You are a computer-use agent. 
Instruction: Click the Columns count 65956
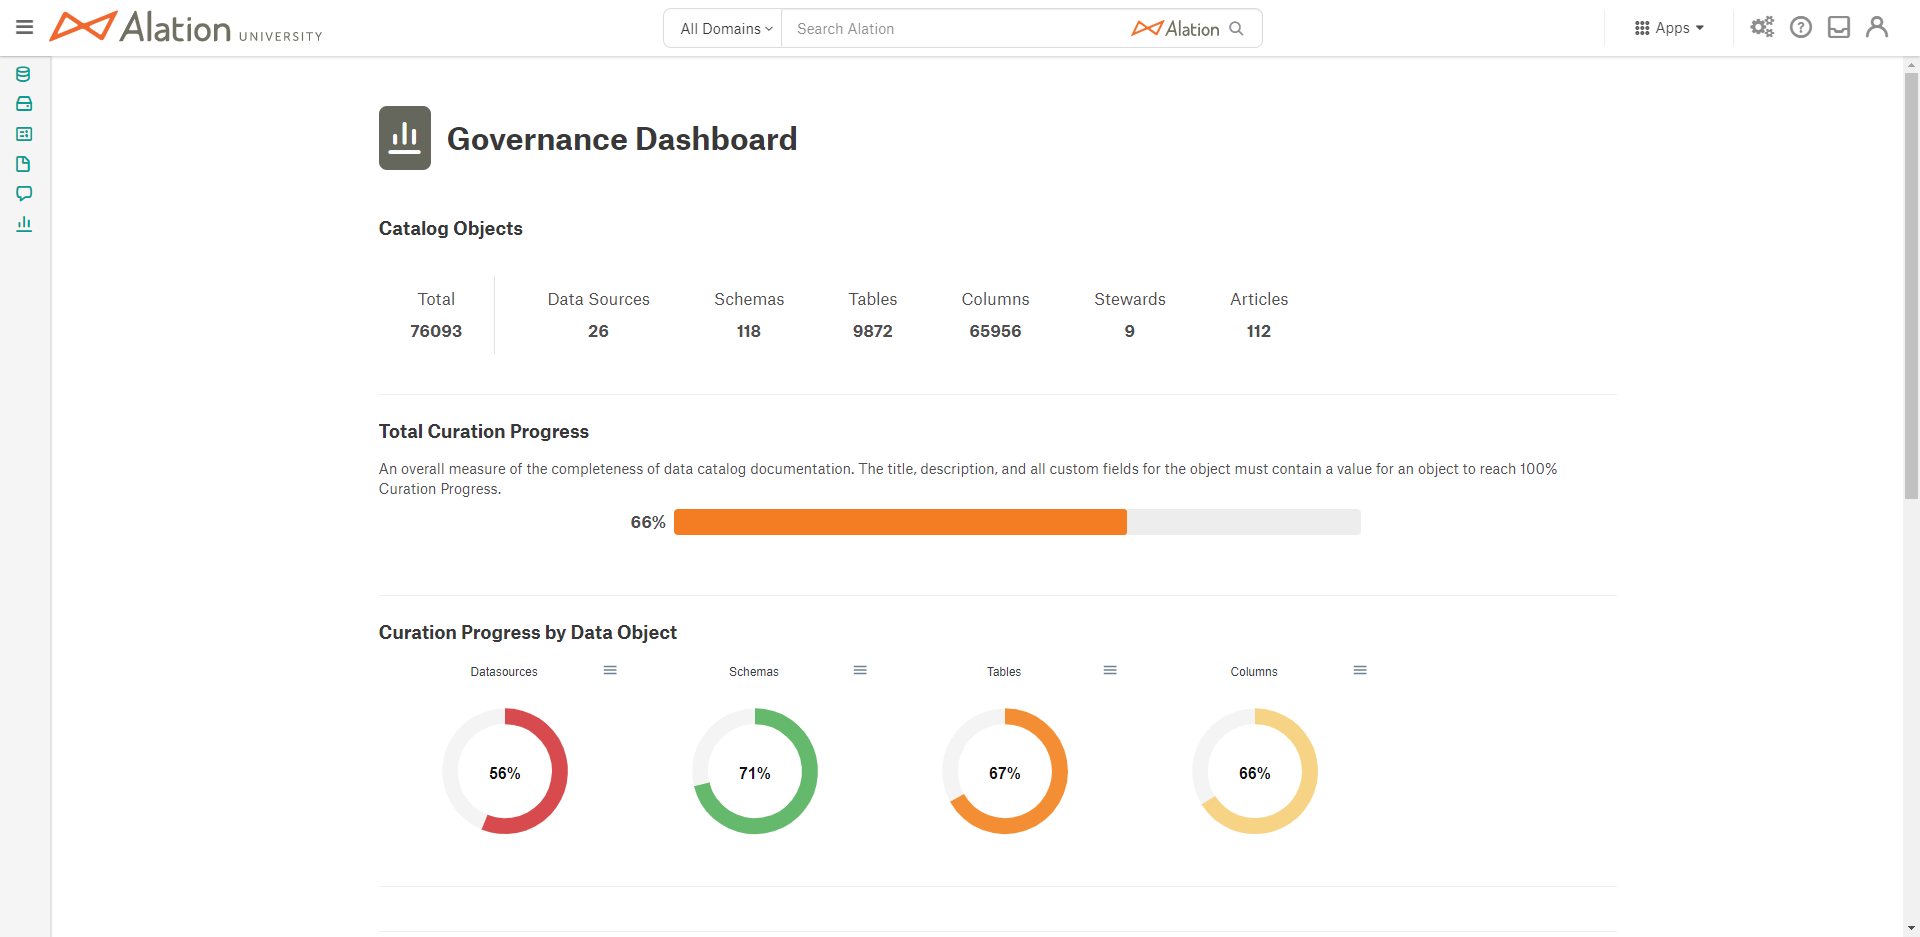click(x=995, y=331)
